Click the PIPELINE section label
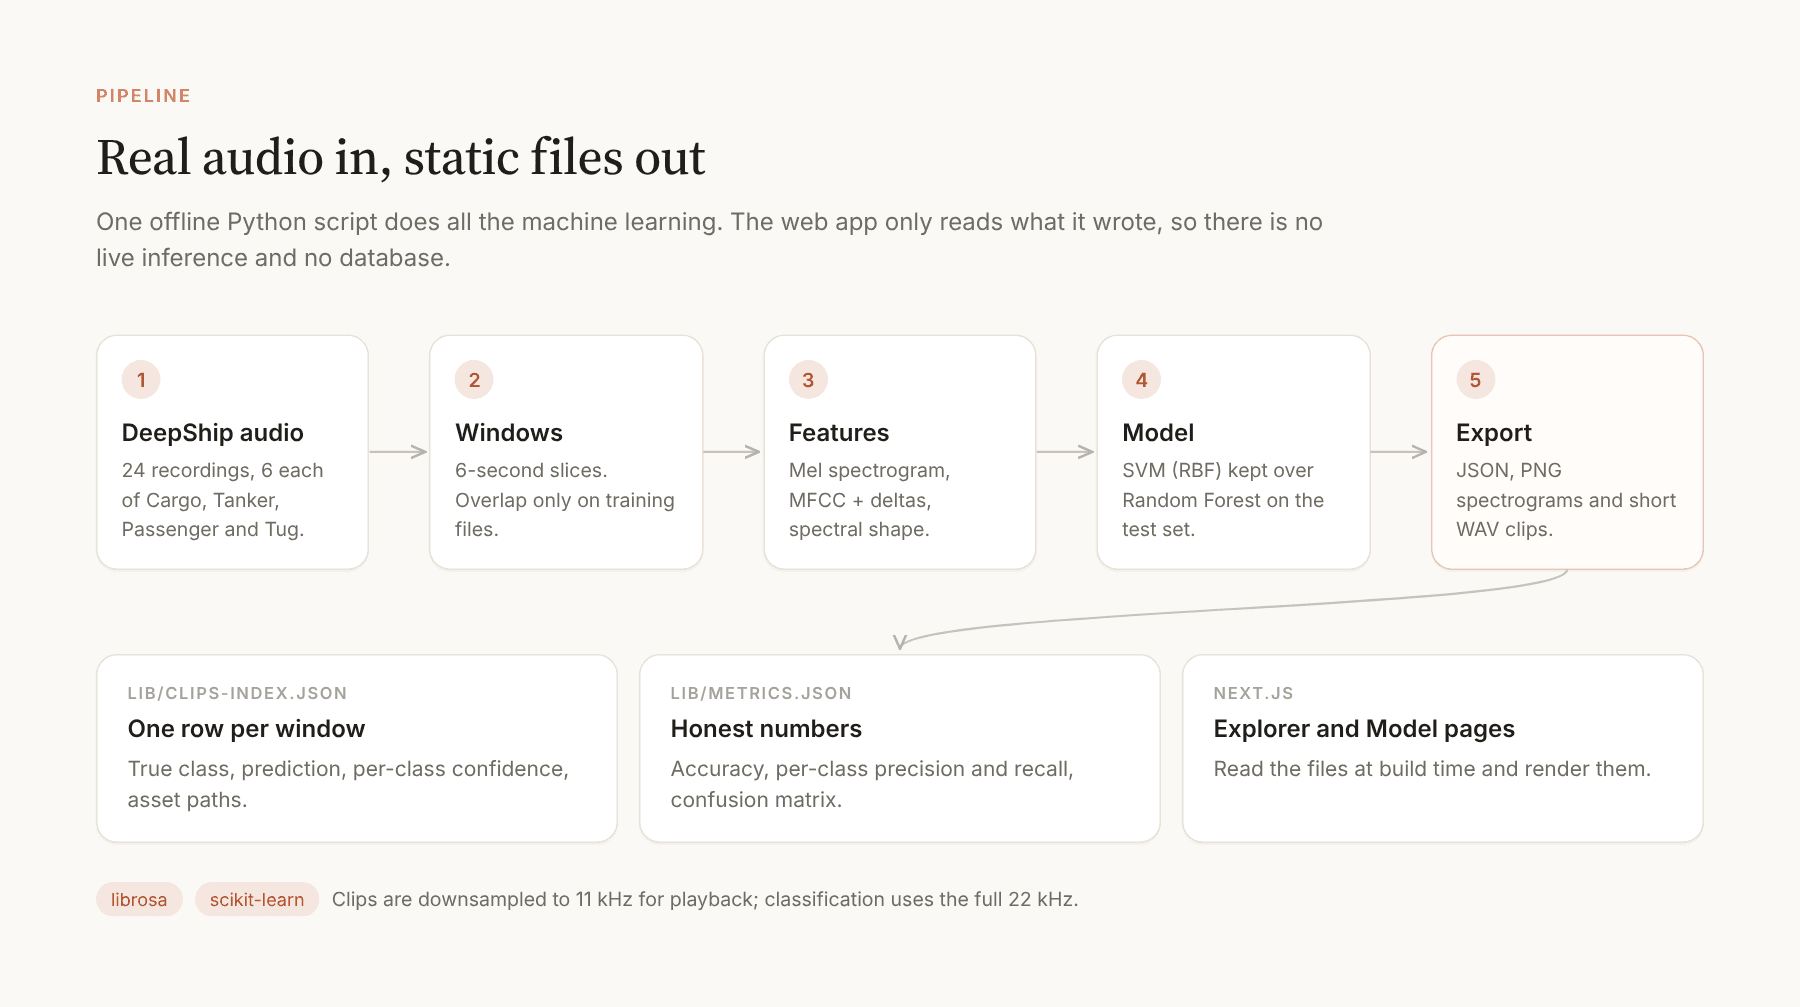The image size is (1800, 1007). [143, 96]
